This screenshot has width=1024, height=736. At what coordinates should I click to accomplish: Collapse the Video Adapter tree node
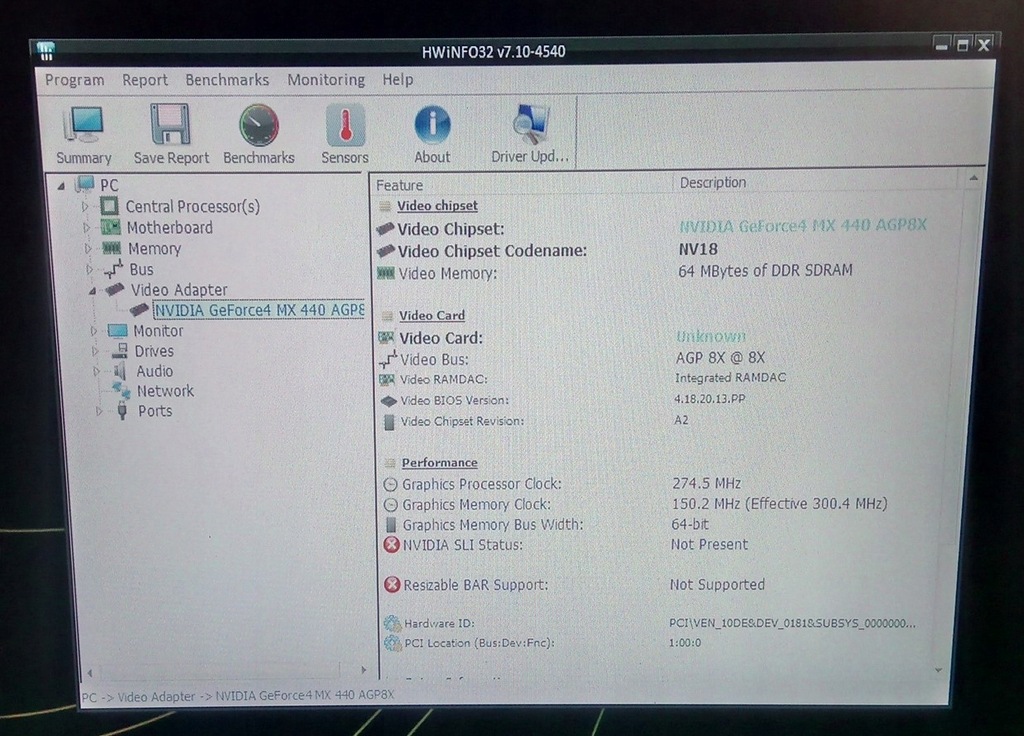(92, 291)
